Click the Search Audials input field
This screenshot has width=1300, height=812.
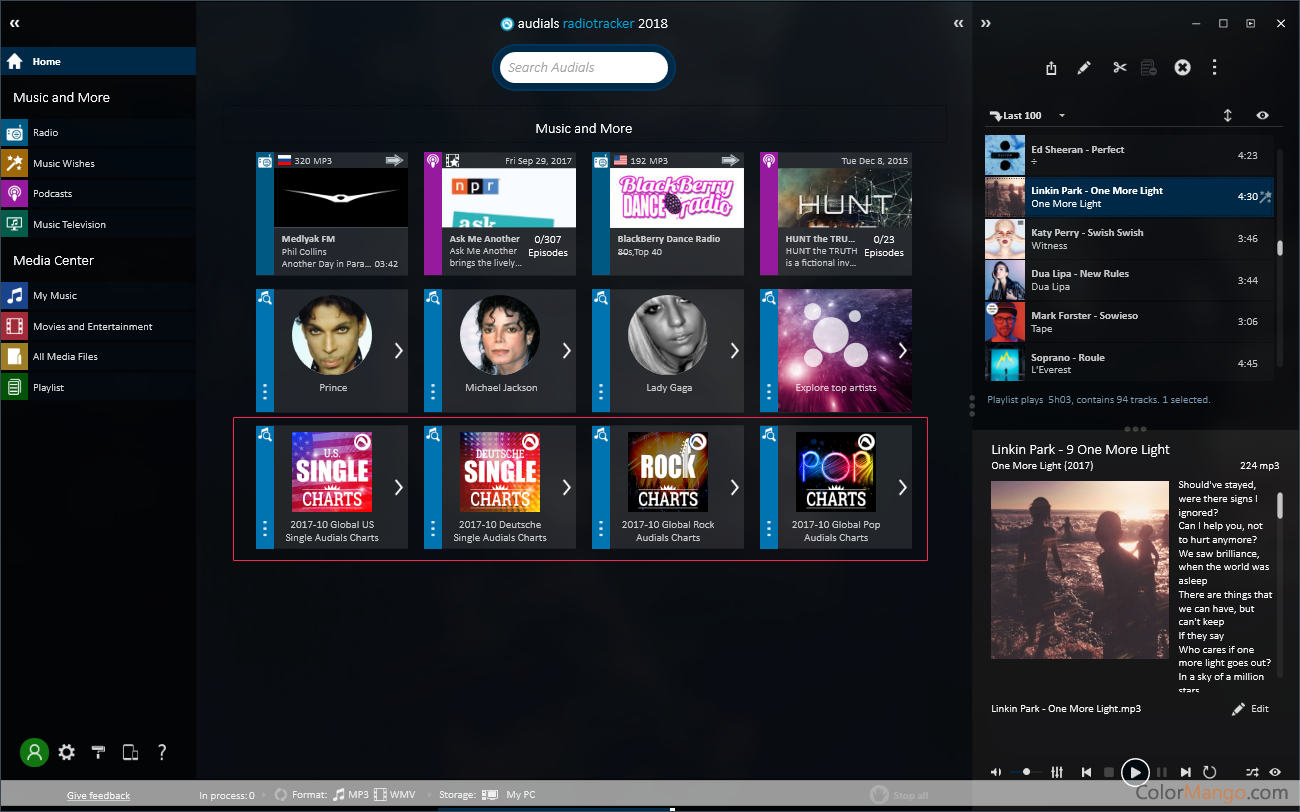[584, 68]
